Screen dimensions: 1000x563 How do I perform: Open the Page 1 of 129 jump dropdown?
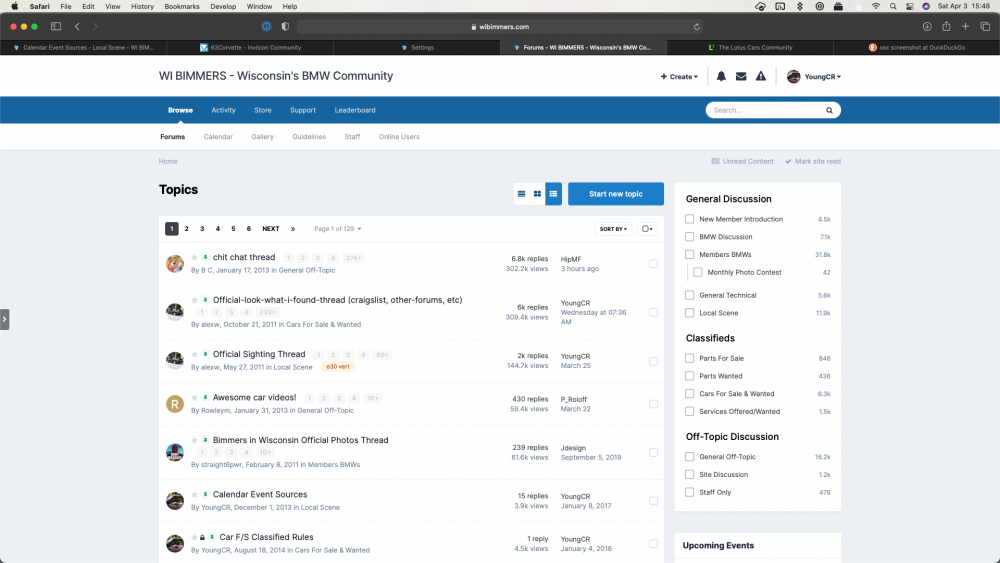338,229
